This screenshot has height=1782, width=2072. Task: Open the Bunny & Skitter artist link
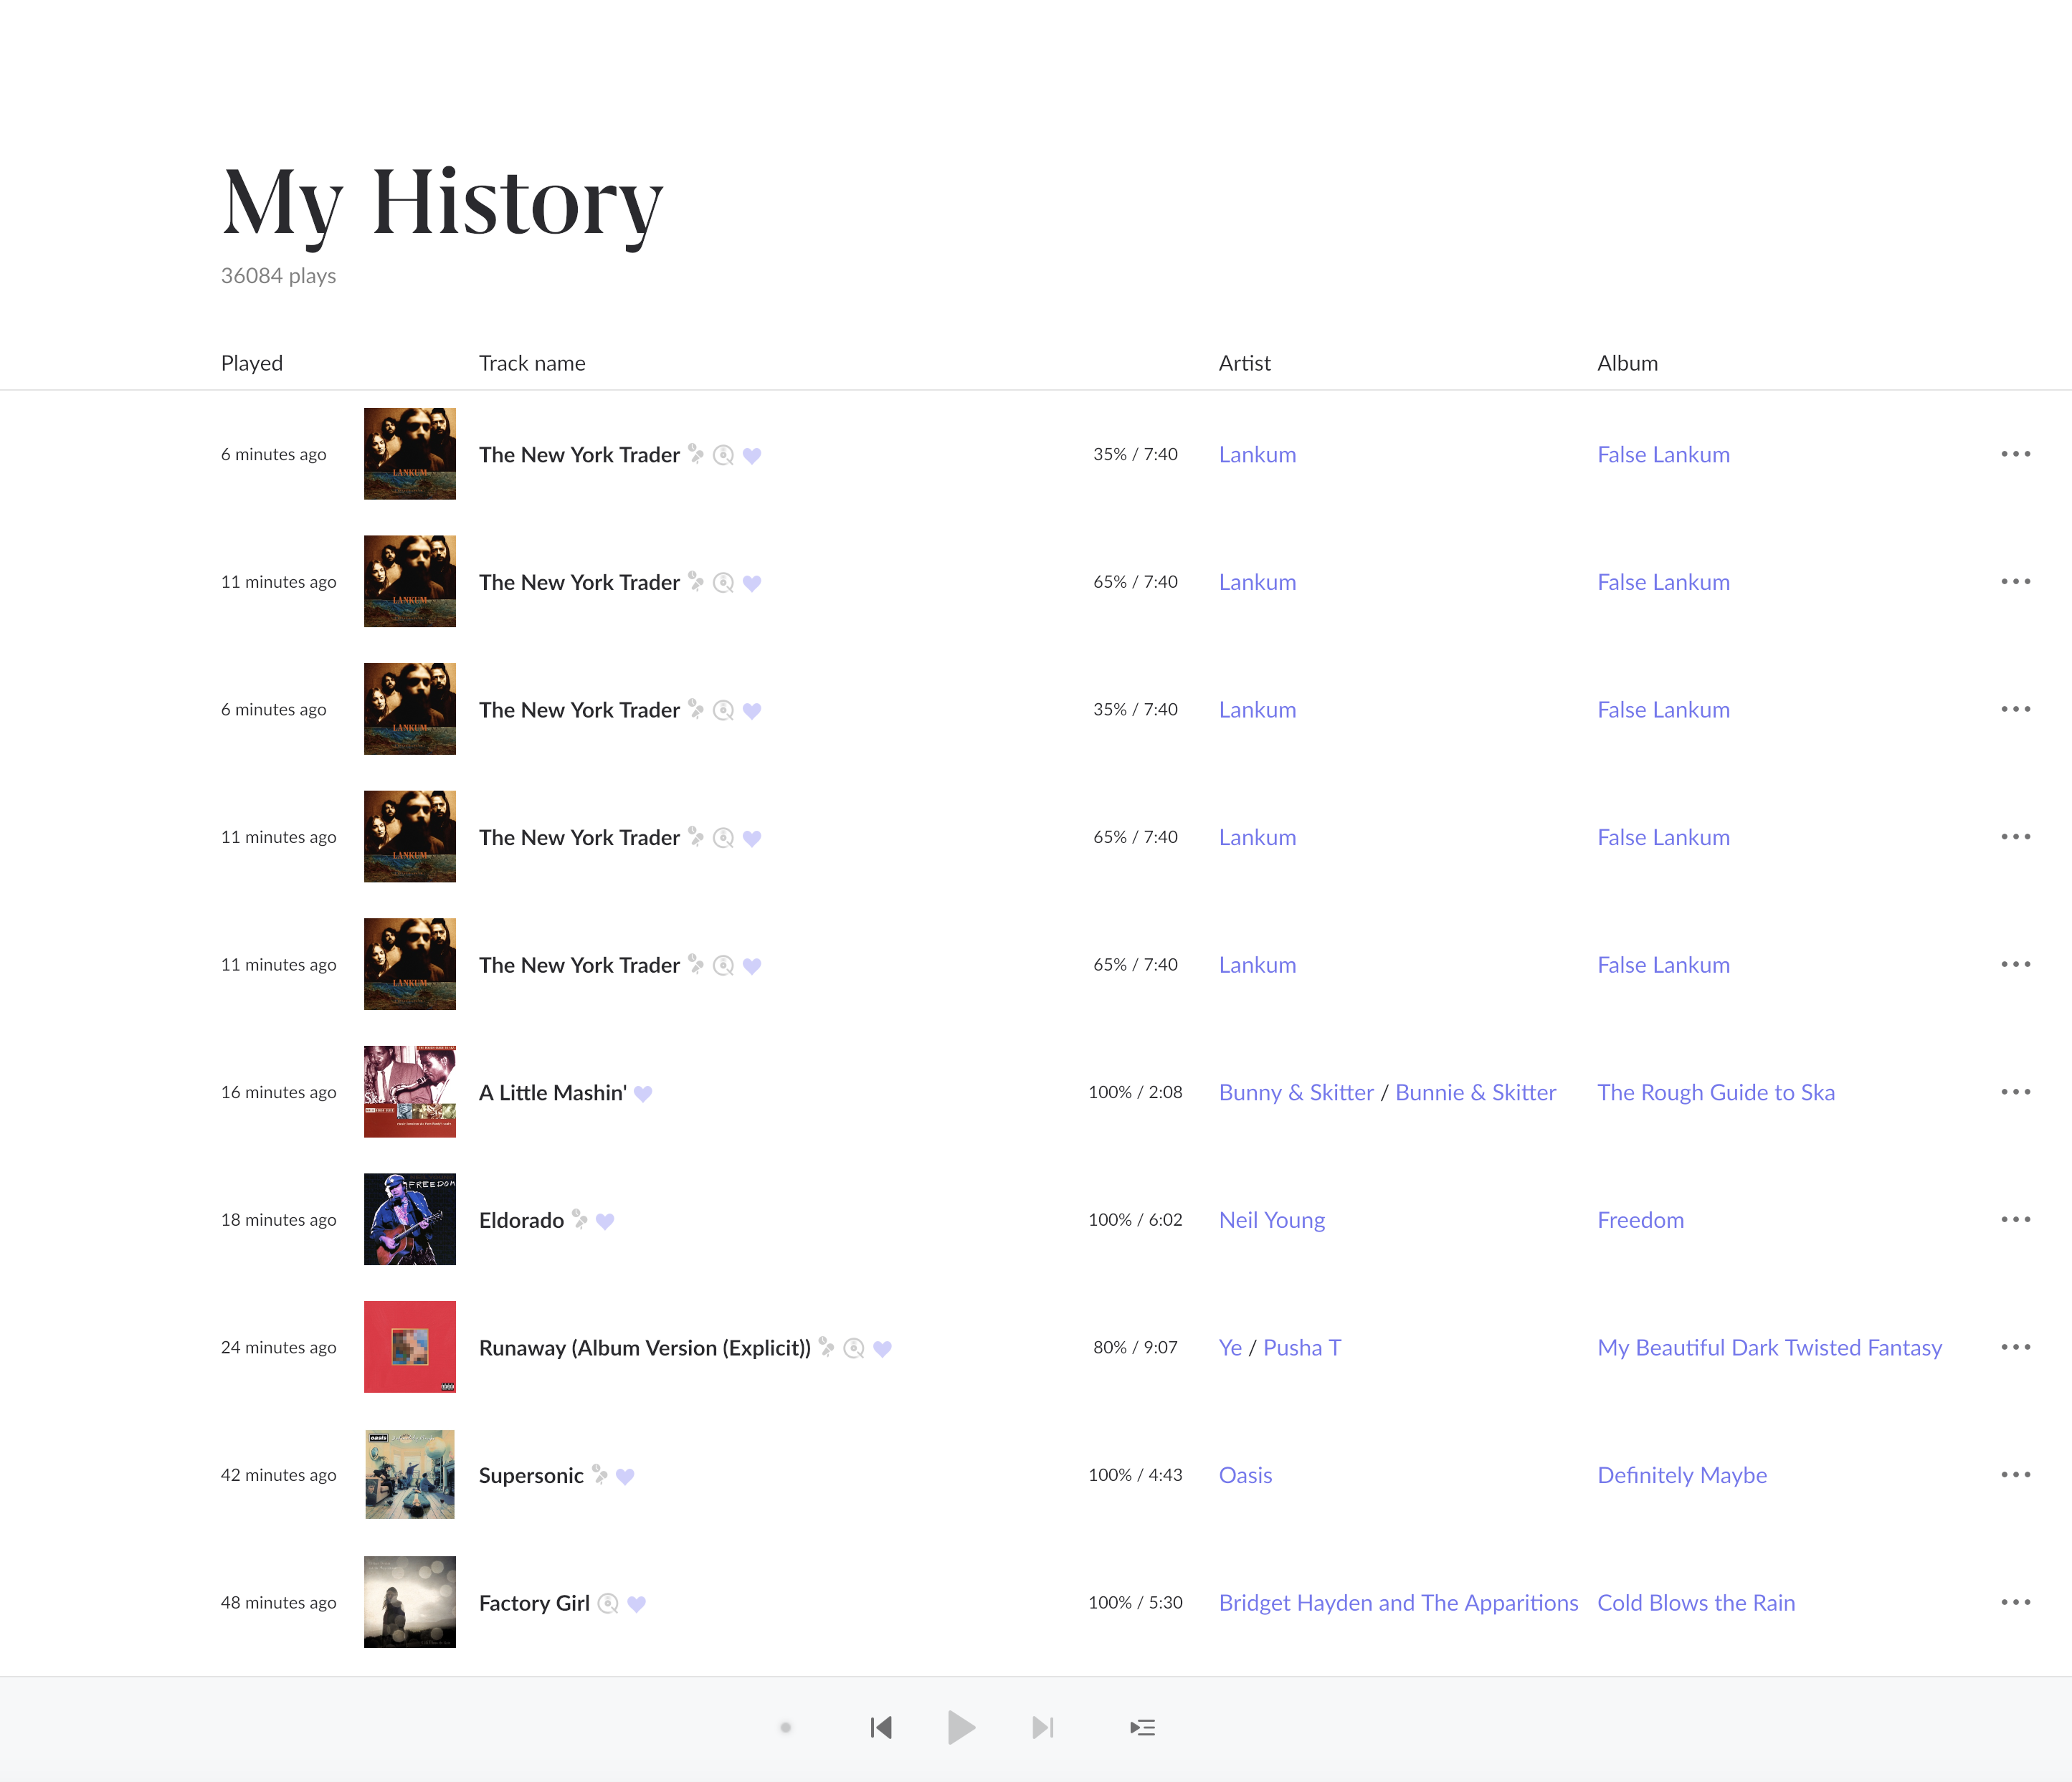tap(1296, 1093)
